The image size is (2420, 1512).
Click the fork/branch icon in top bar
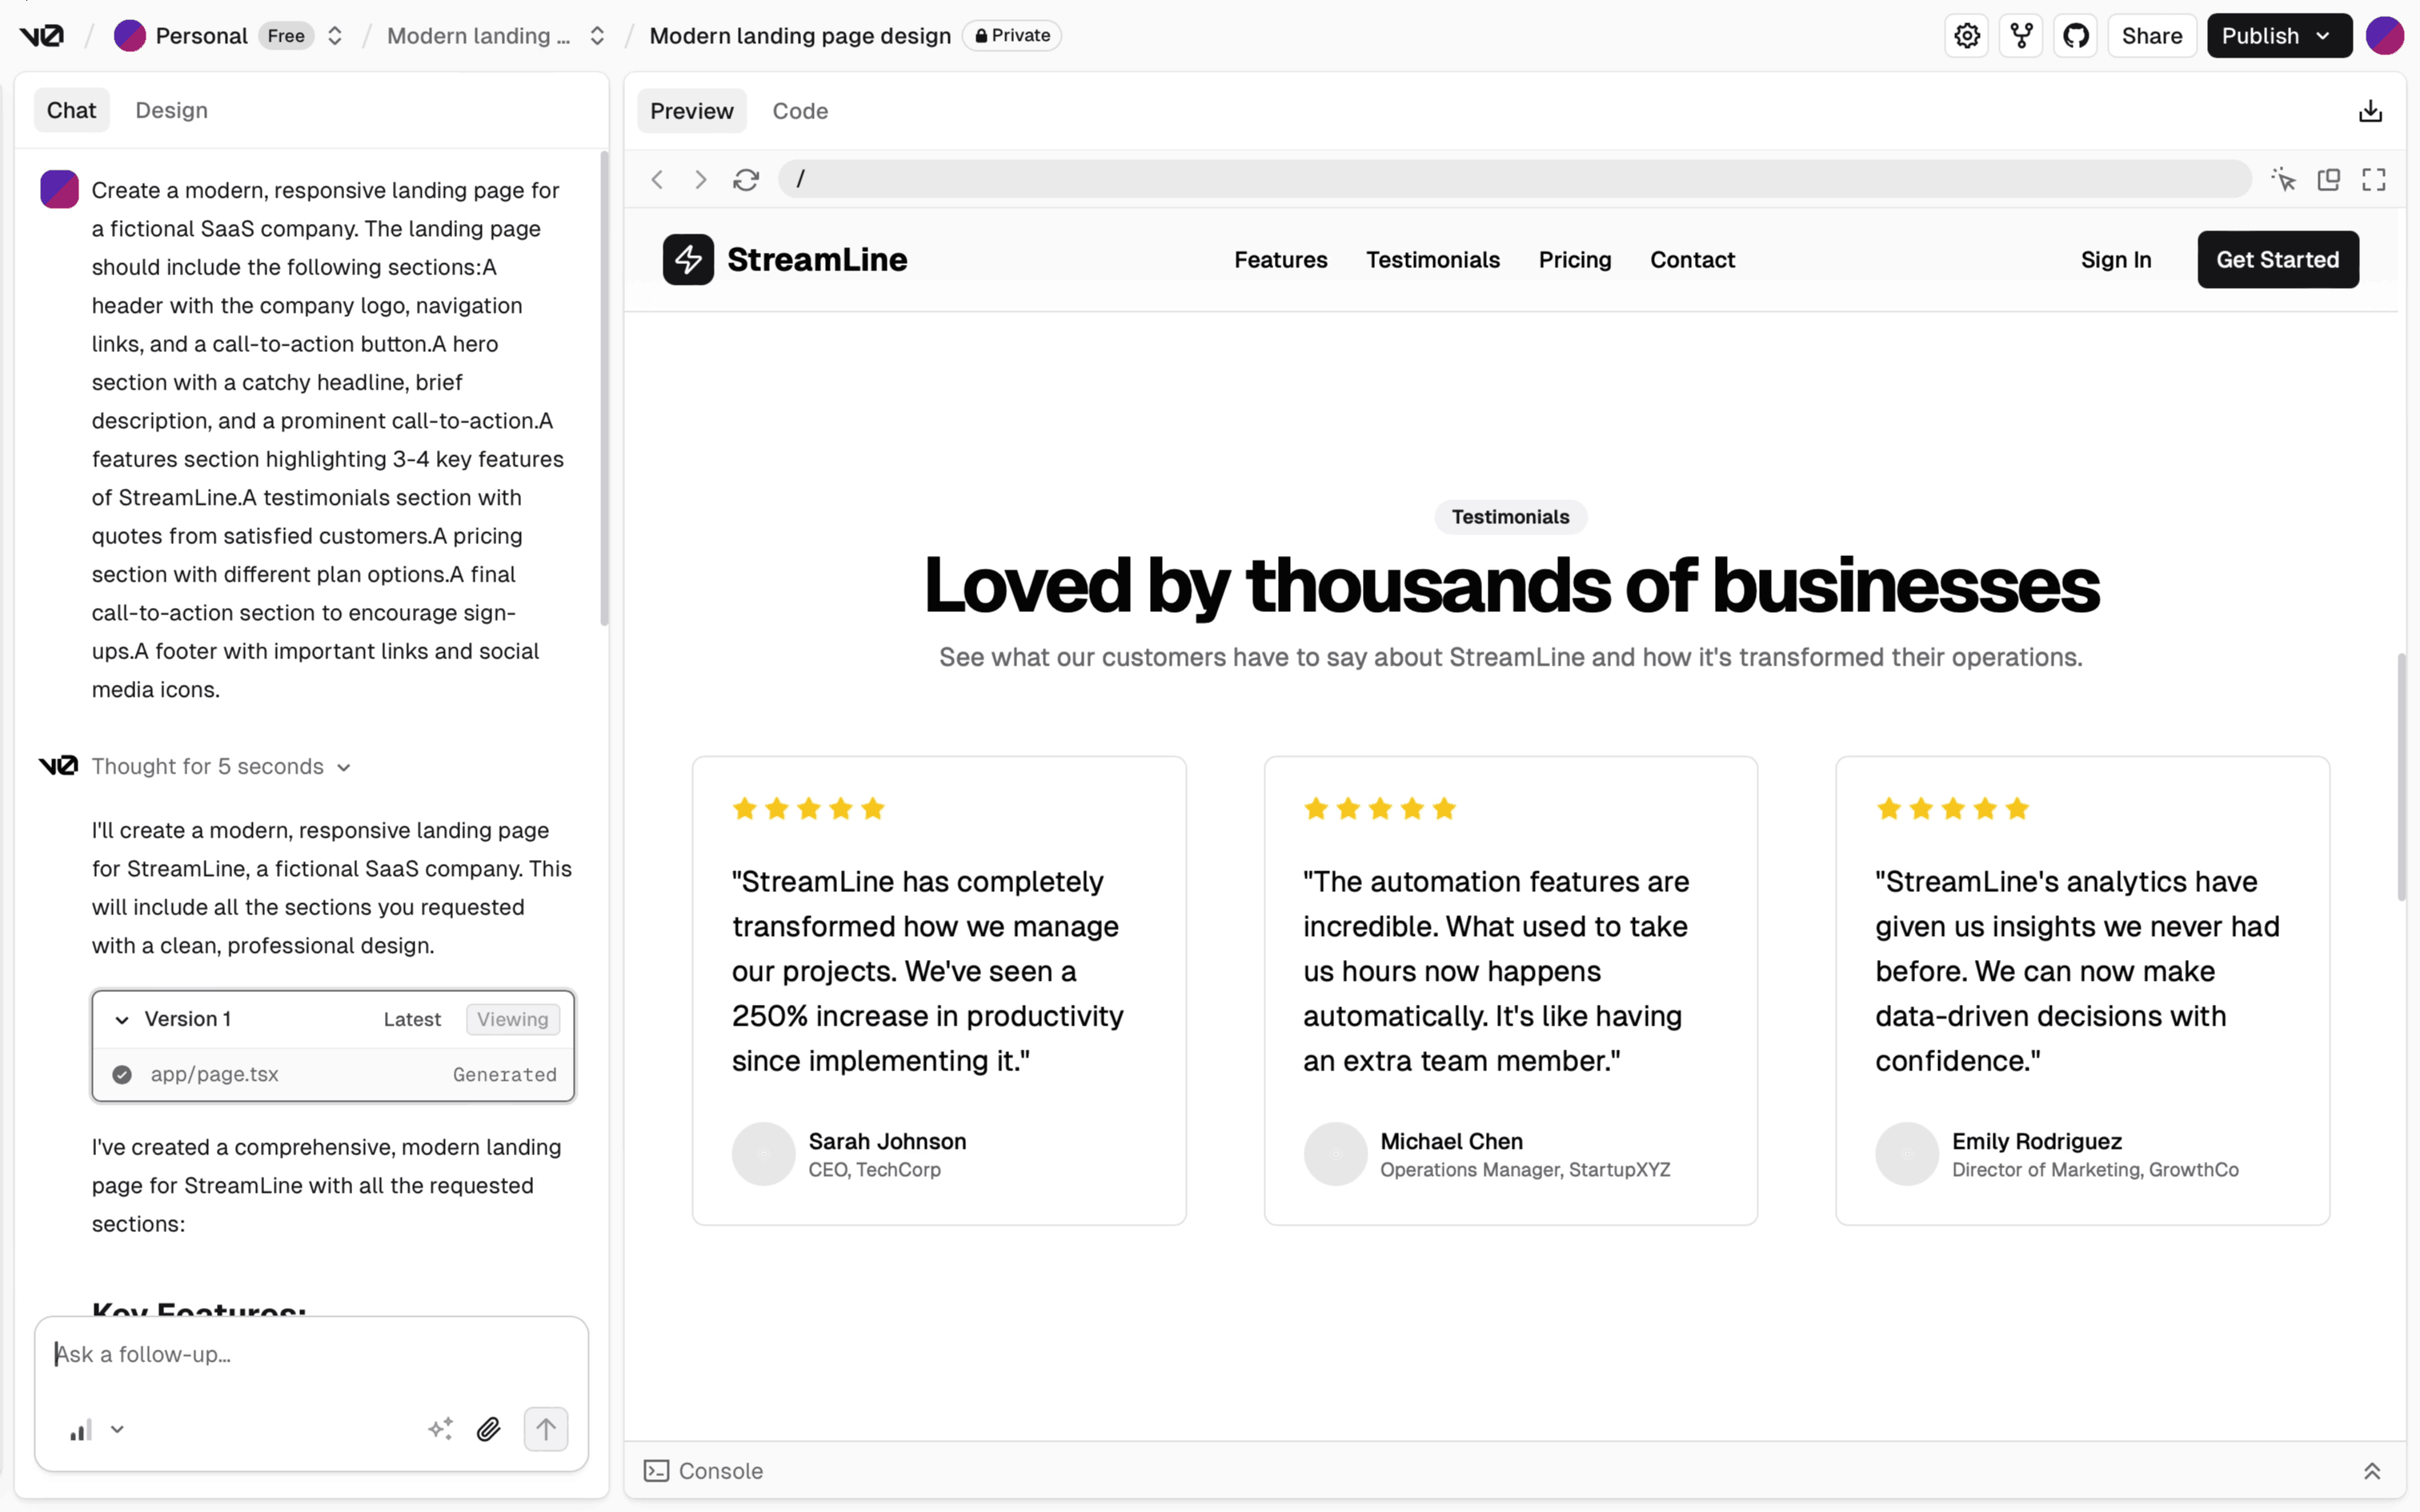tap(2021, 36)
